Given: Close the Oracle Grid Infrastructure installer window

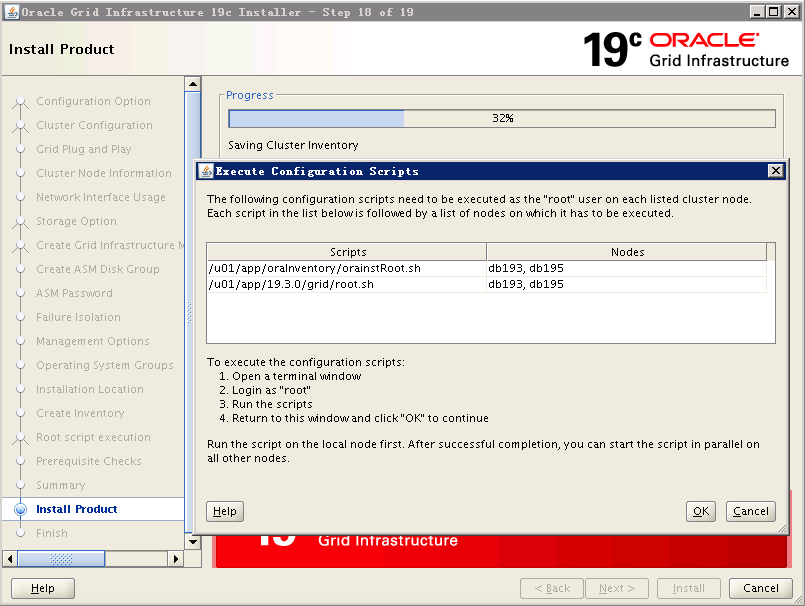Looking at the screenshot, I should click(791, 11).
